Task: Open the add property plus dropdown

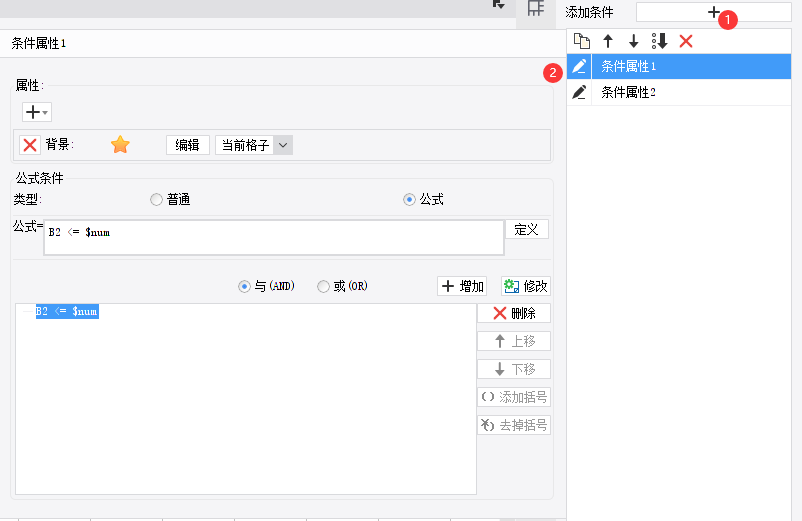Action: 37,112
